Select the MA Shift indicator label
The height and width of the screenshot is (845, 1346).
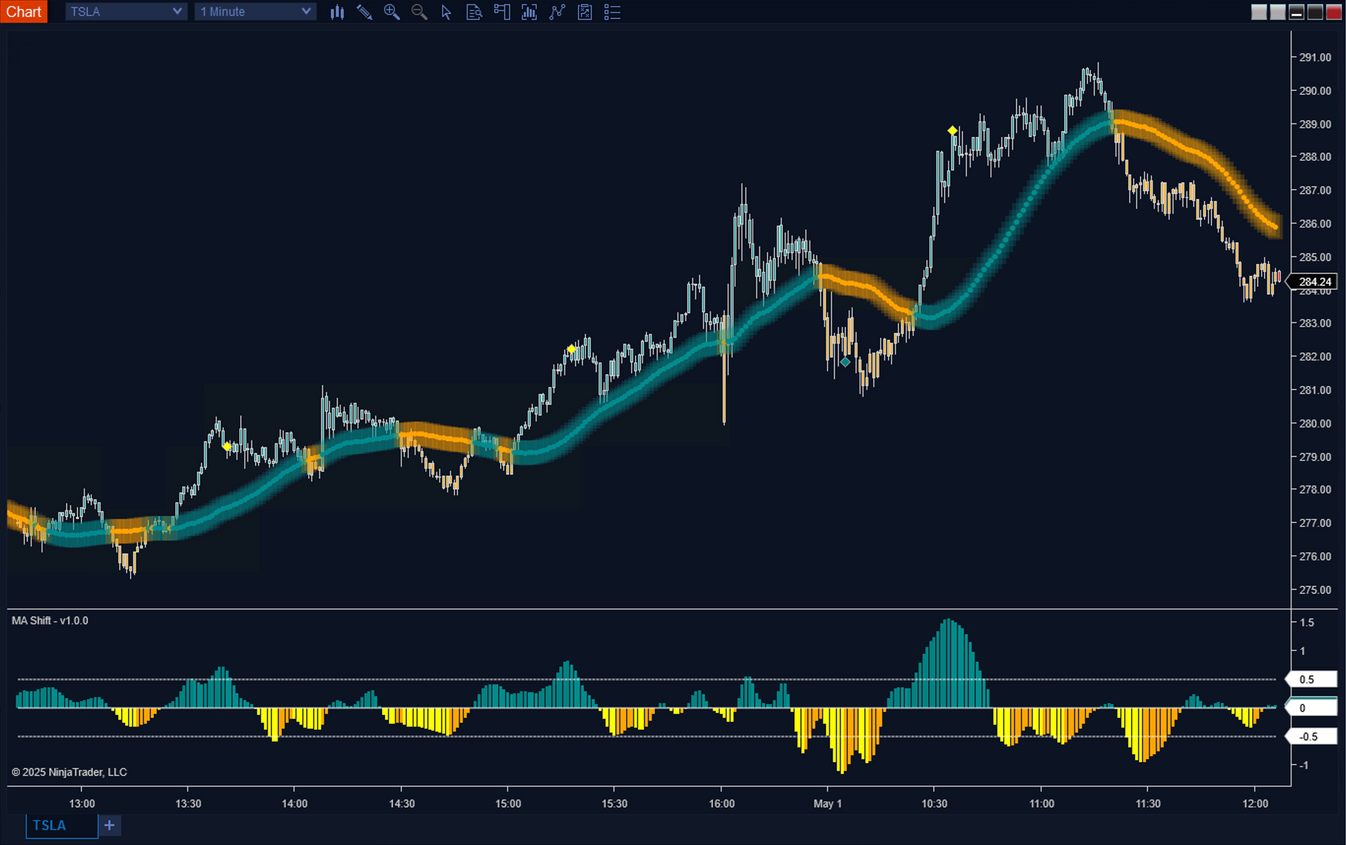coord(48,620)
